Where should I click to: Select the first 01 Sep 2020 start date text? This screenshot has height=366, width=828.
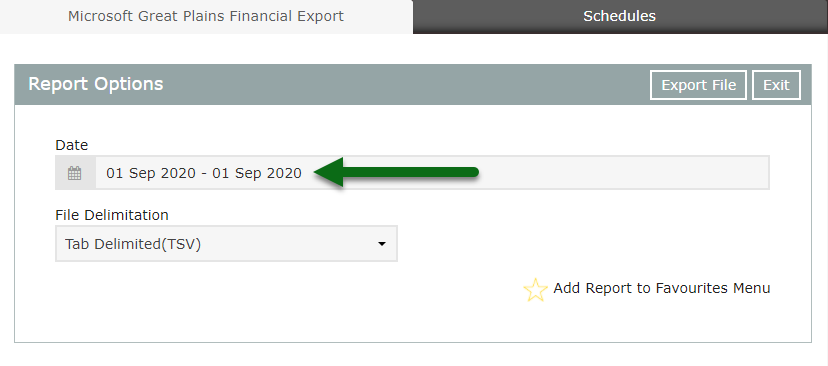tap(151, 173)
